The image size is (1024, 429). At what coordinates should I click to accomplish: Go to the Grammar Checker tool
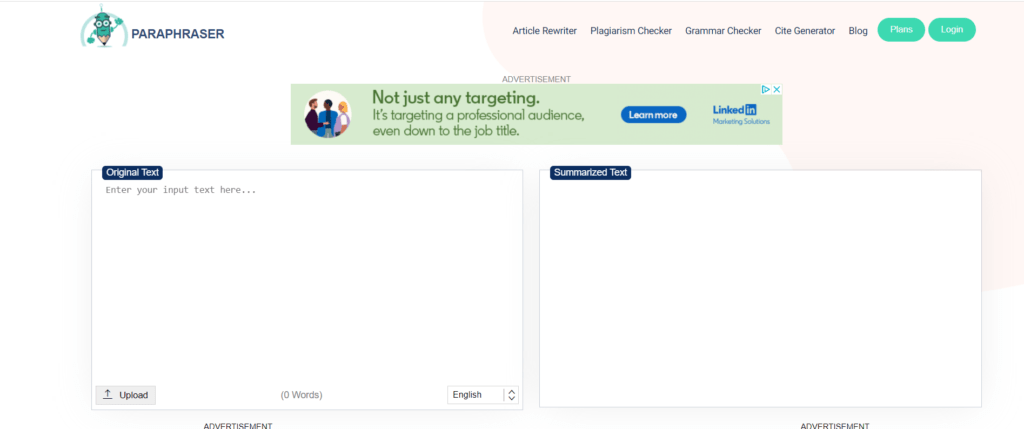click(x=723, y=31)
